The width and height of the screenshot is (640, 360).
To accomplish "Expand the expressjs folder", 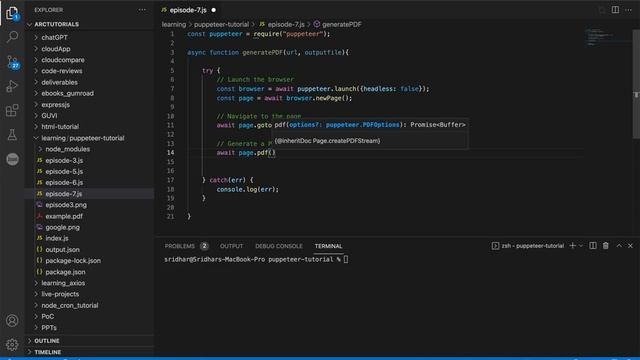I will 55,105.
